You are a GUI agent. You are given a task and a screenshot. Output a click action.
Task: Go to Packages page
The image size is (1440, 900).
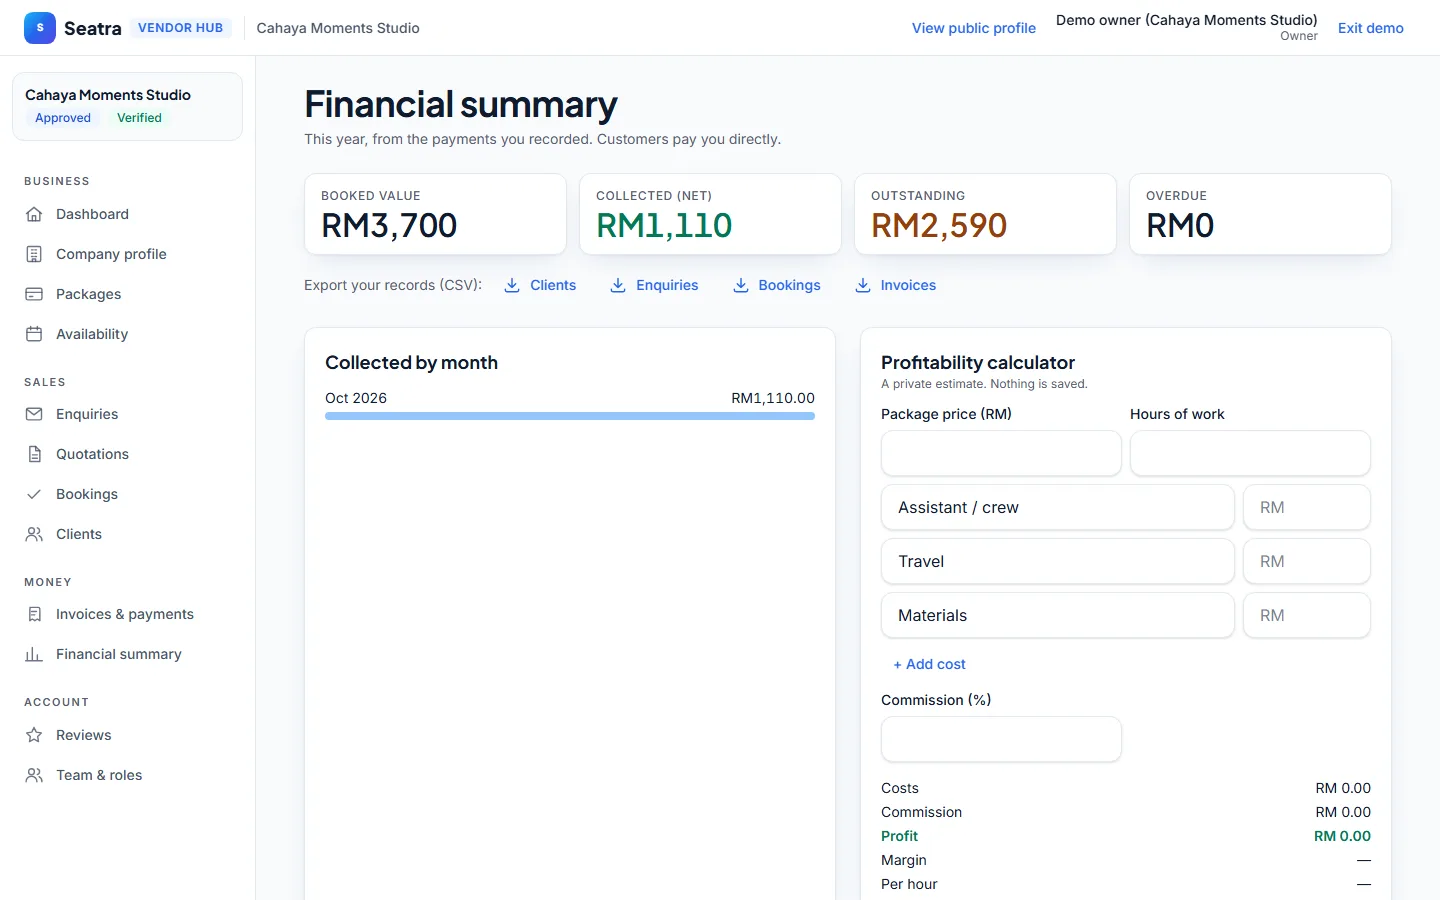click(x=127, y=294)
